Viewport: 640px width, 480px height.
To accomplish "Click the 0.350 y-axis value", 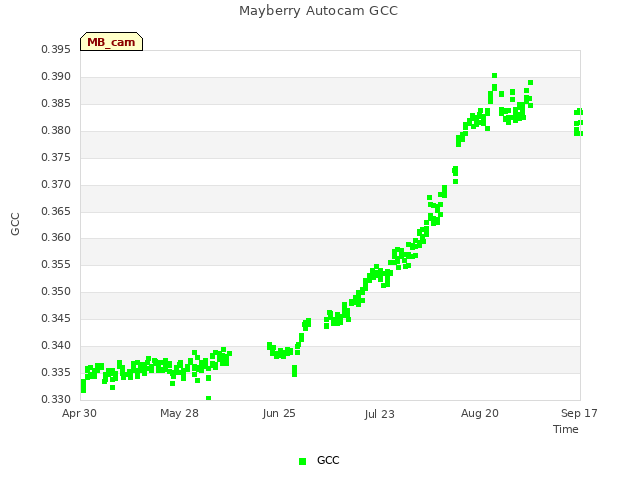I will click(56, 291).
